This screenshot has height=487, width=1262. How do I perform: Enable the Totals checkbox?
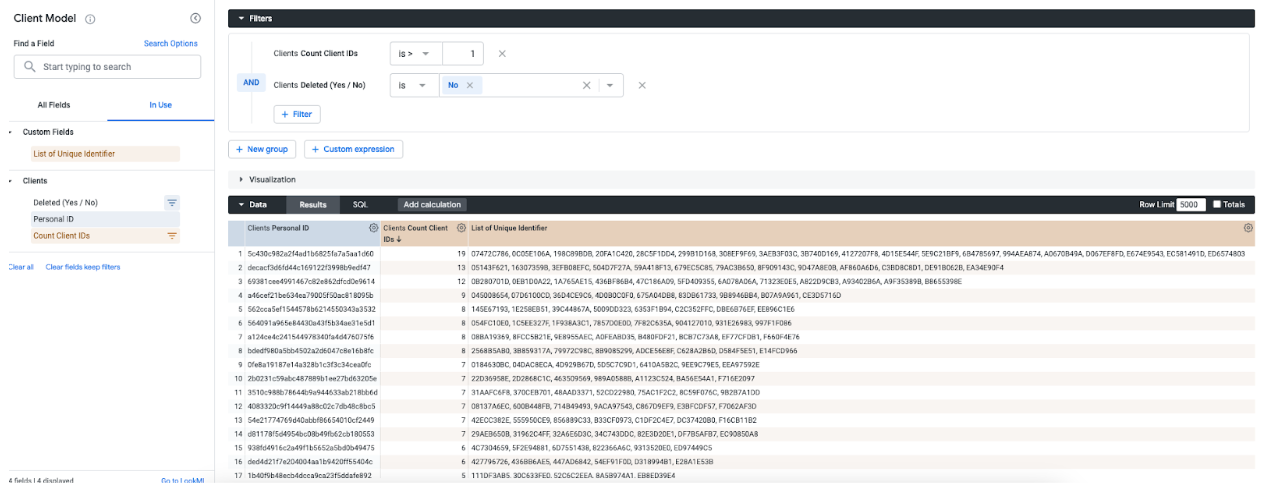1217,204
